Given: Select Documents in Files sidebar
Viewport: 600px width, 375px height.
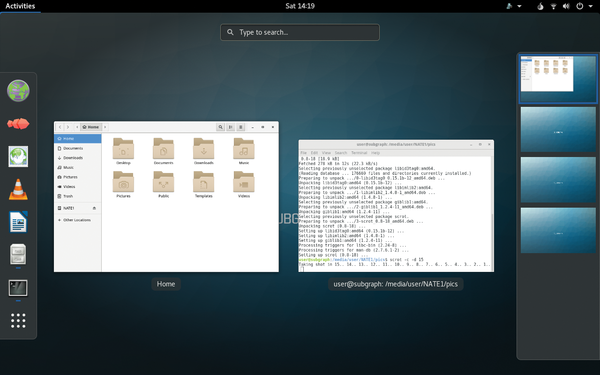Looking at the screenshot, I should click(78, 148).
